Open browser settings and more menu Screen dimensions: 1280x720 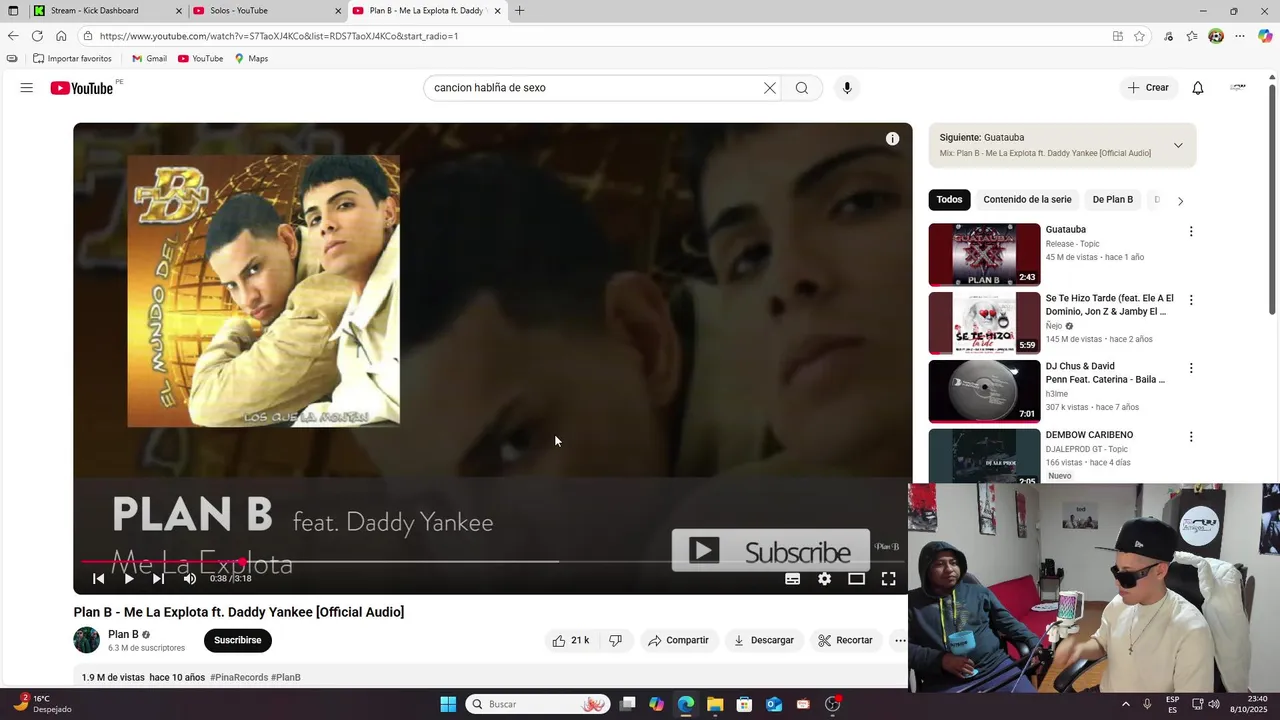pyautogui.click(x=1240, y=36)
